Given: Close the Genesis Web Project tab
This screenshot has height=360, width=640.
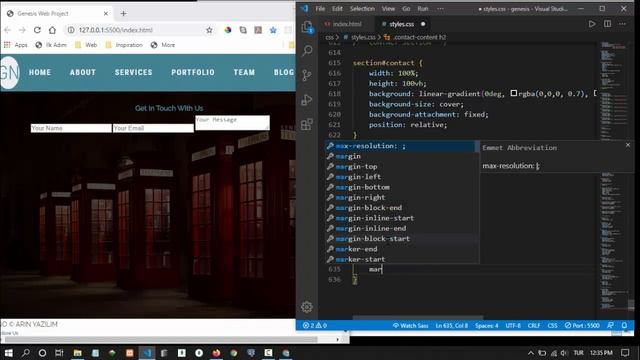Looking at the screenshot, I should click(x=106, y=13).
